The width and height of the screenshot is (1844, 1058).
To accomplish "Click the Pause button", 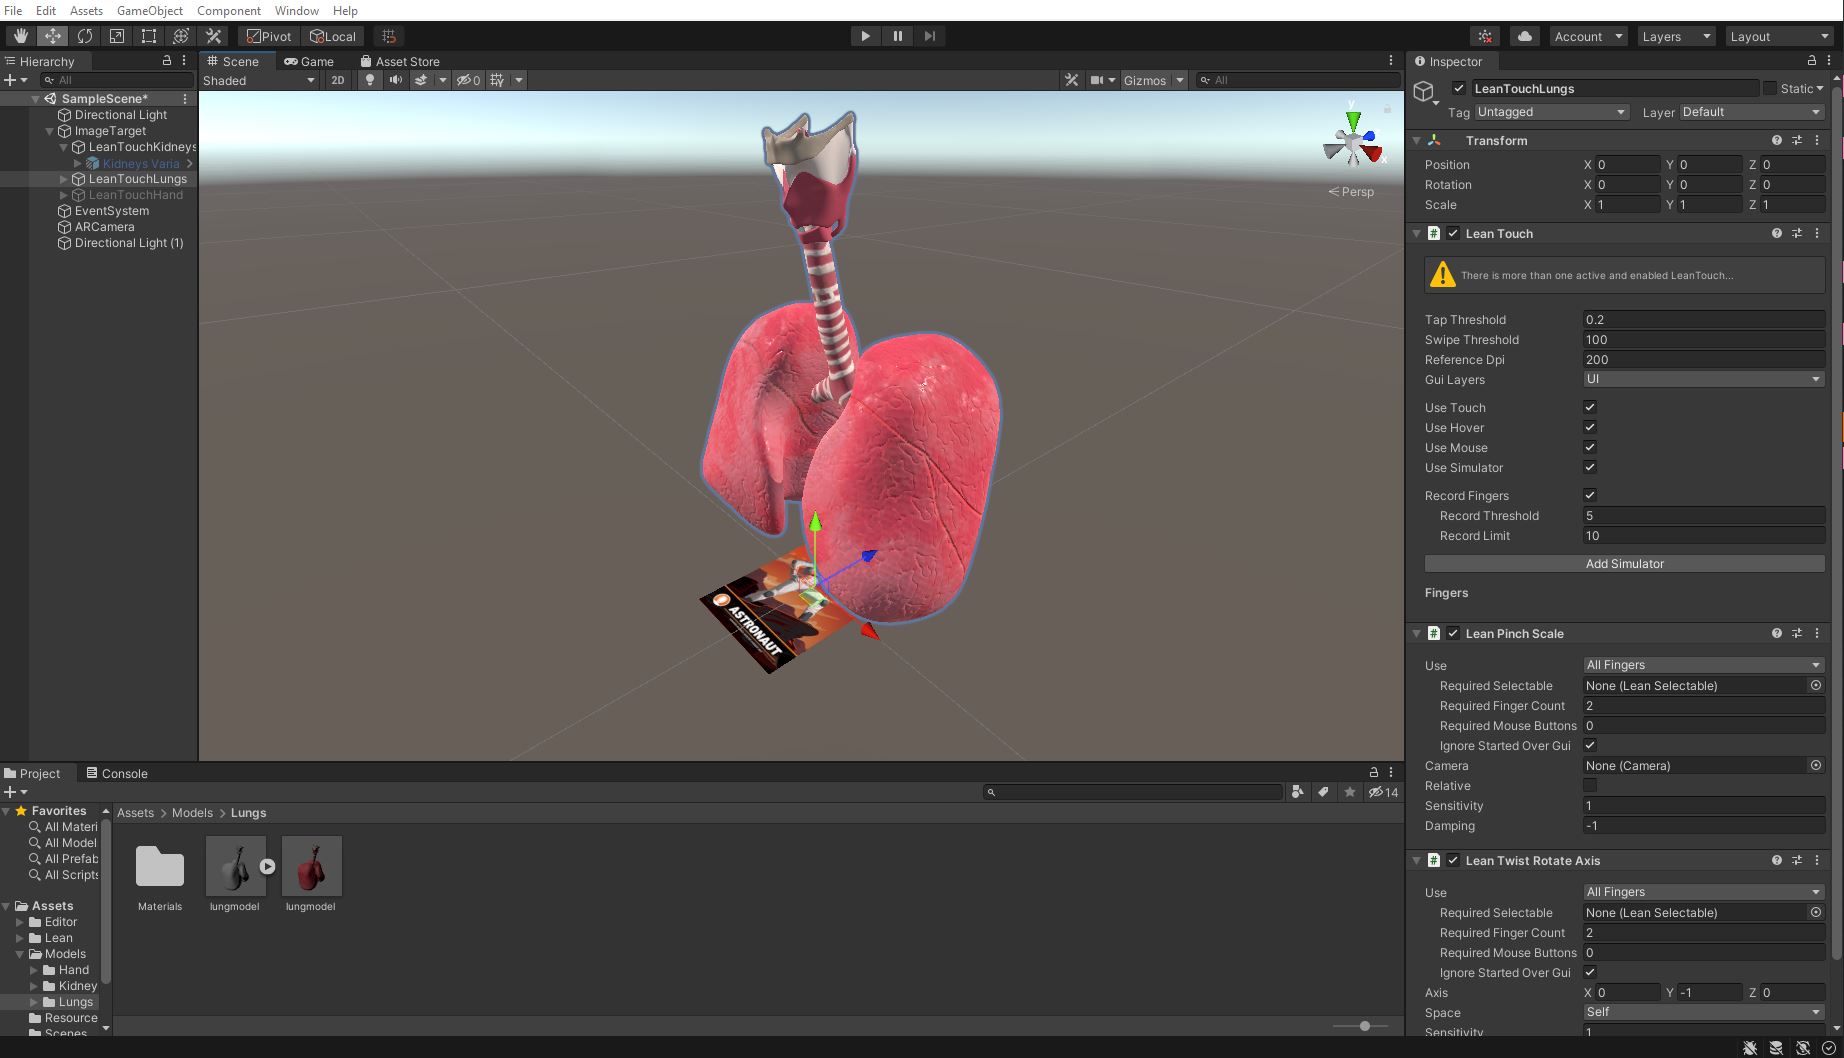I will coord(897,36).
